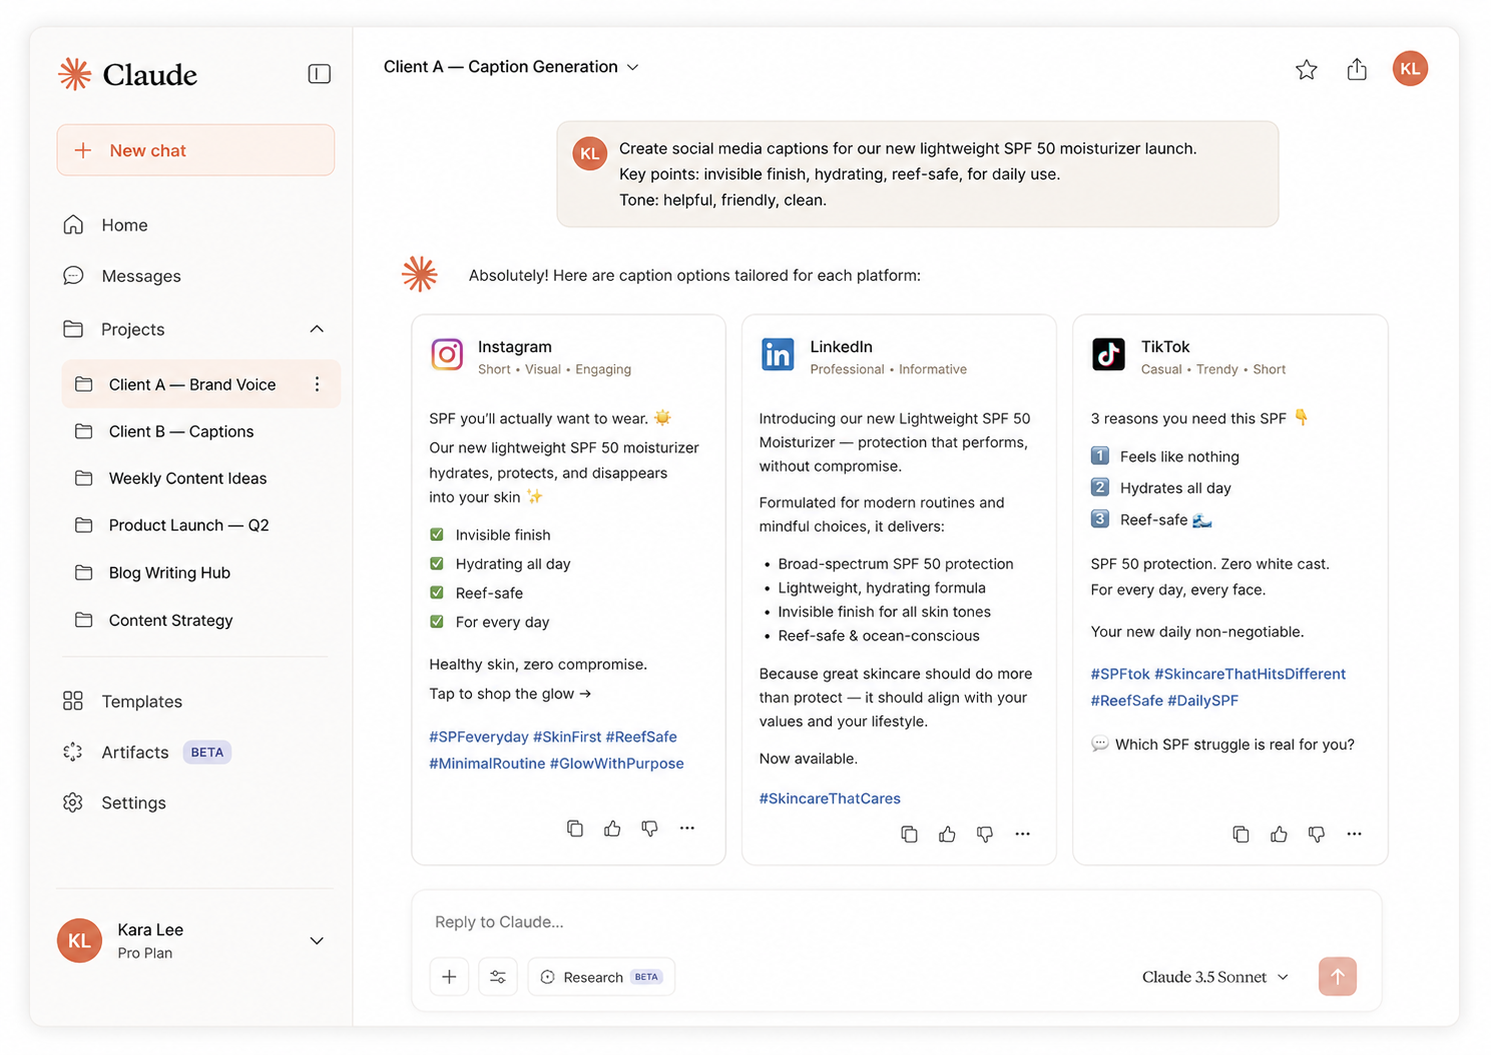The width and height of the screenshot is (1491, 1055).
Task: Open more options for the Instagram caption
Action: [687, 828]
